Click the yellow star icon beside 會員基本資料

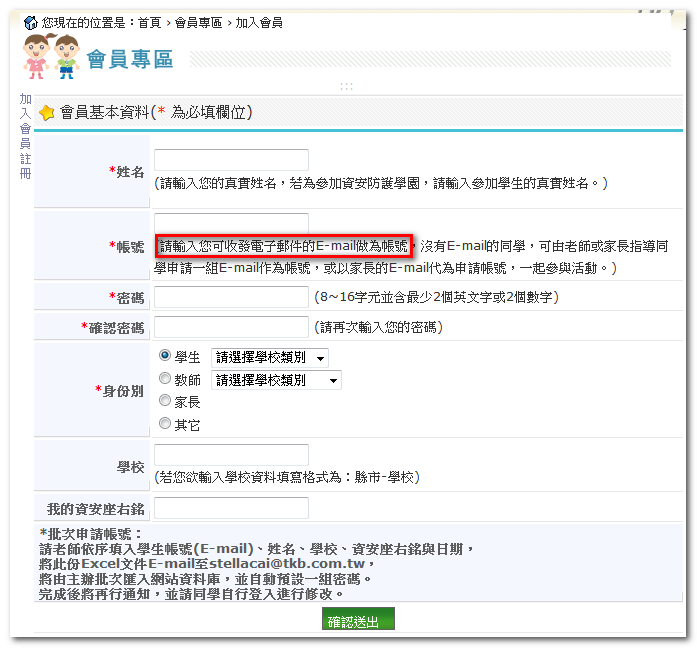click(x=47, y=113)
